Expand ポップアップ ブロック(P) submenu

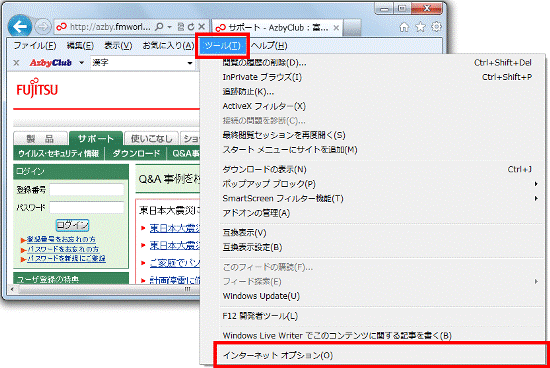(x=536, y=184)
